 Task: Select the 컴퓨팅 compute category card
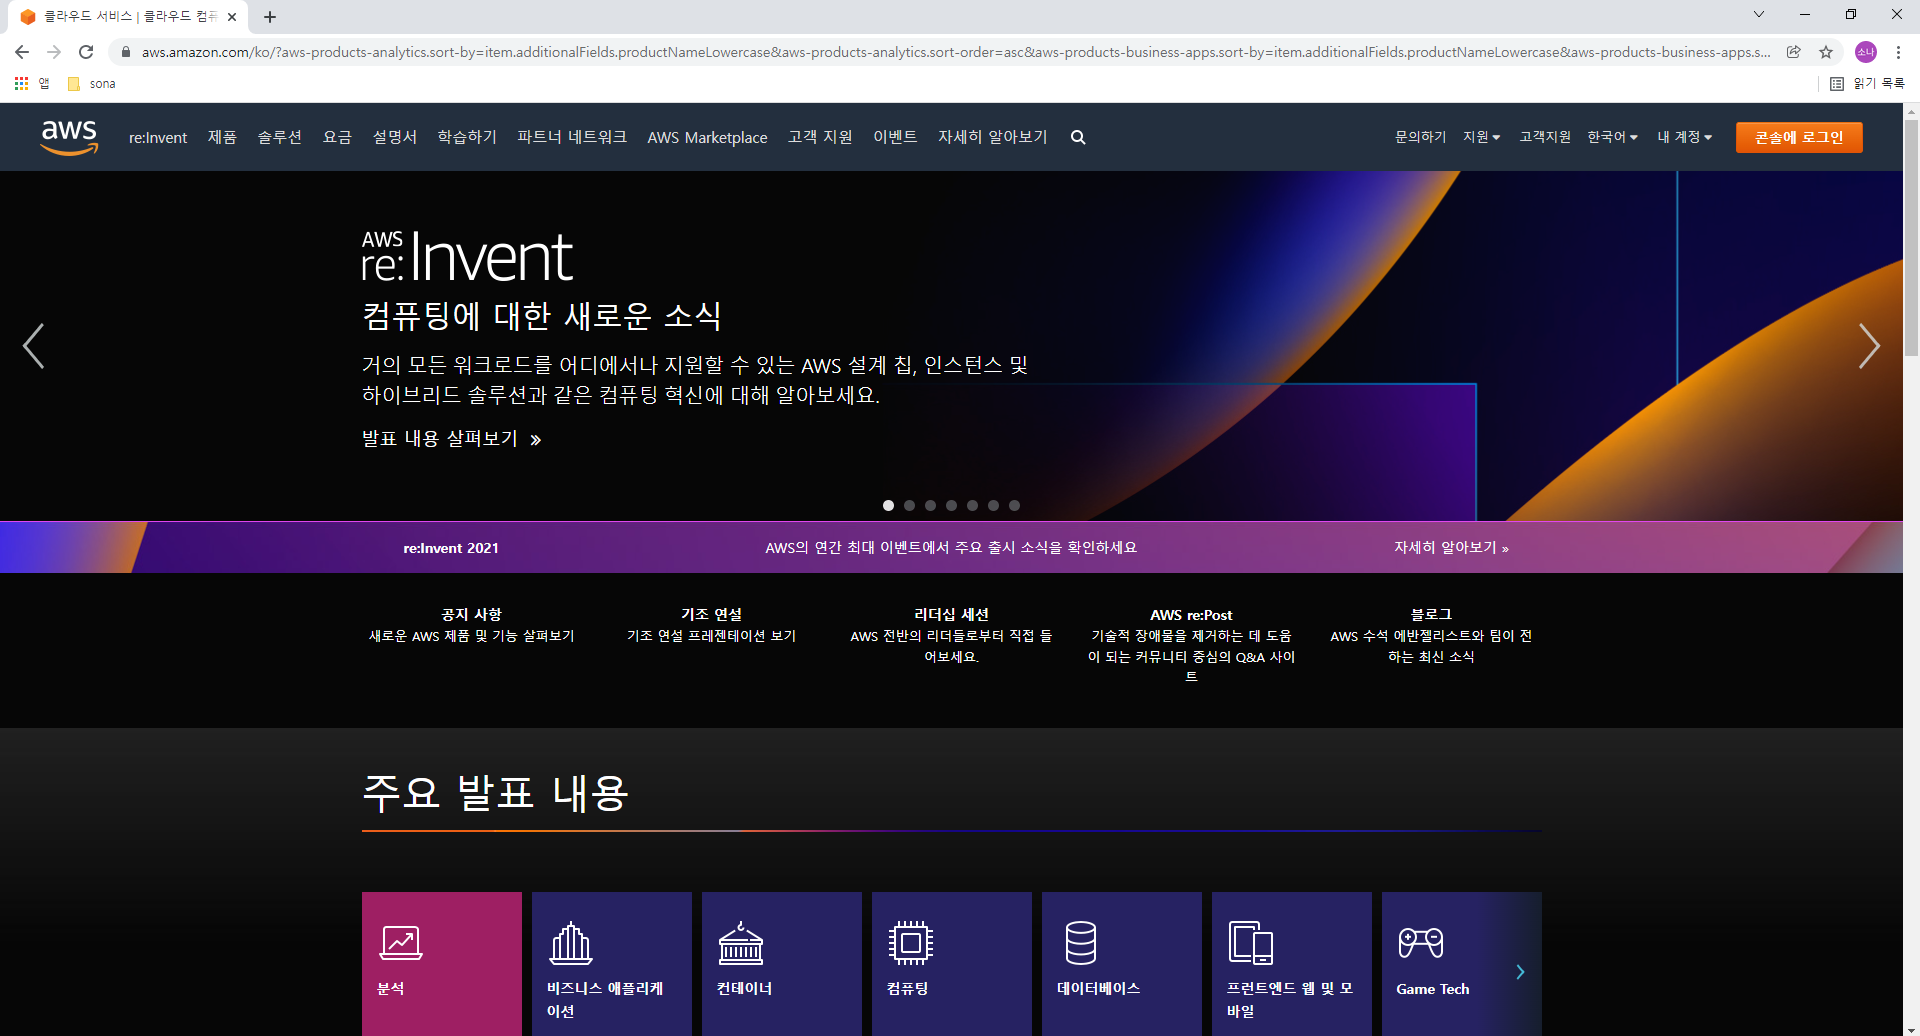952,964
